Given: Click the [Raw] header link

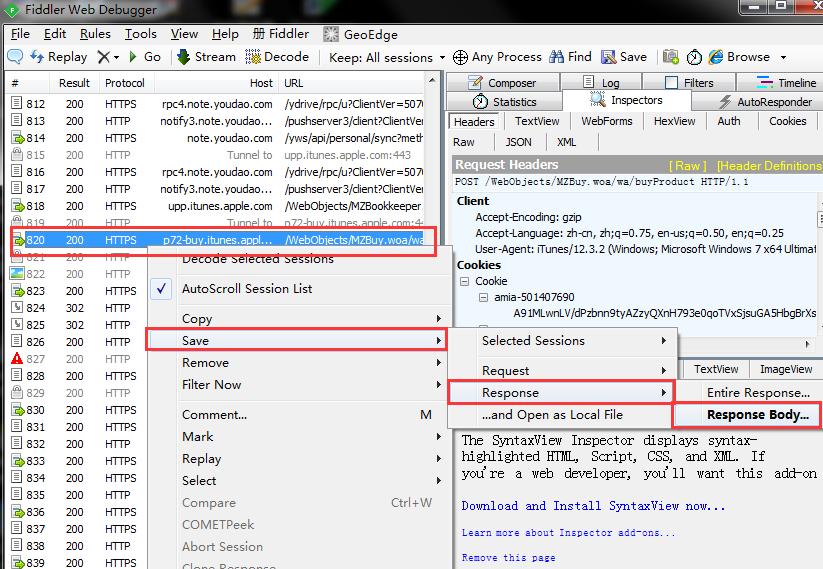Looking at the screenshot, I should click(x=688, y=166).
